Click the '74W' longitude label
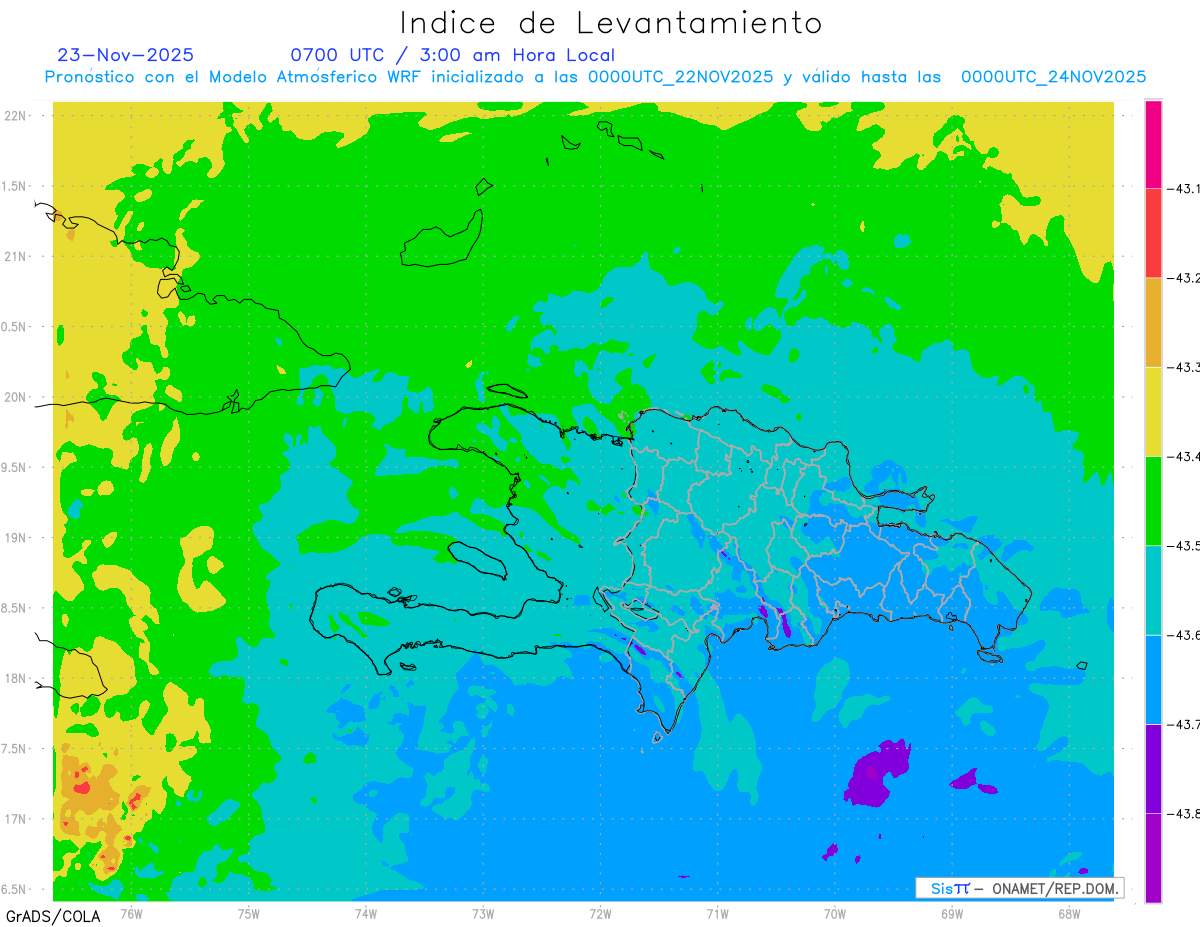 click(366, 913)
